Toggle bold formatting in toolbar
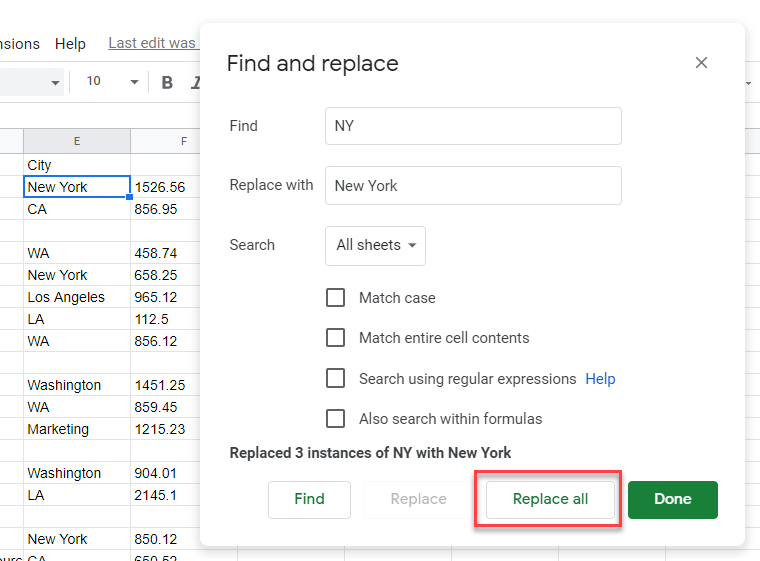This screenshot has height=561, width=760. pos(167,82)
